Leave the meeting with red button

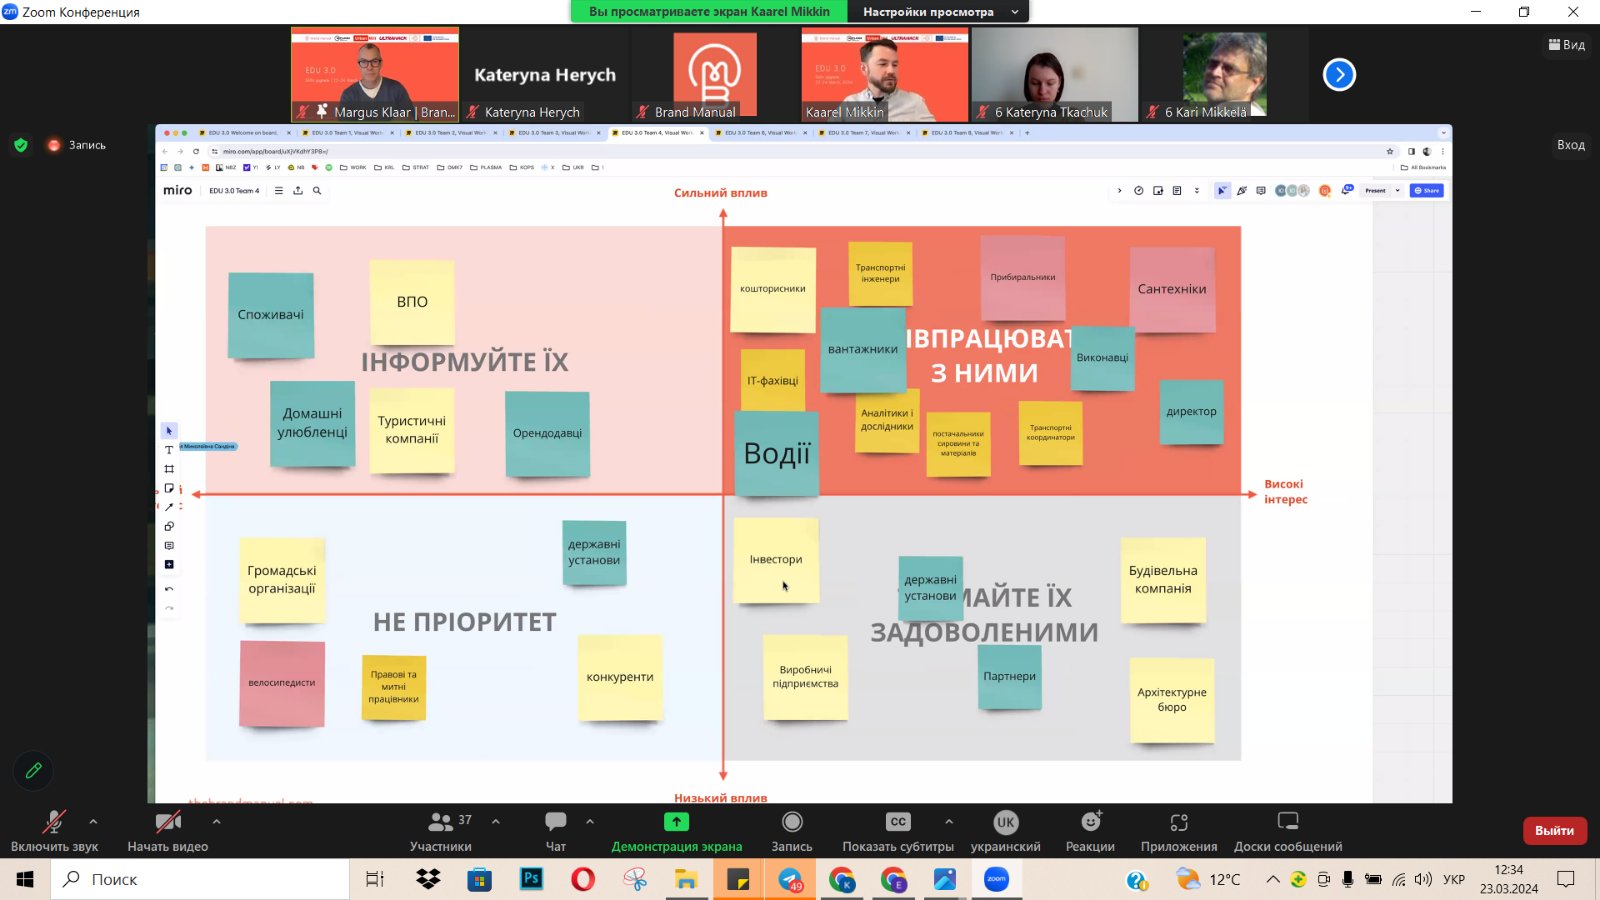[1554, 831]
